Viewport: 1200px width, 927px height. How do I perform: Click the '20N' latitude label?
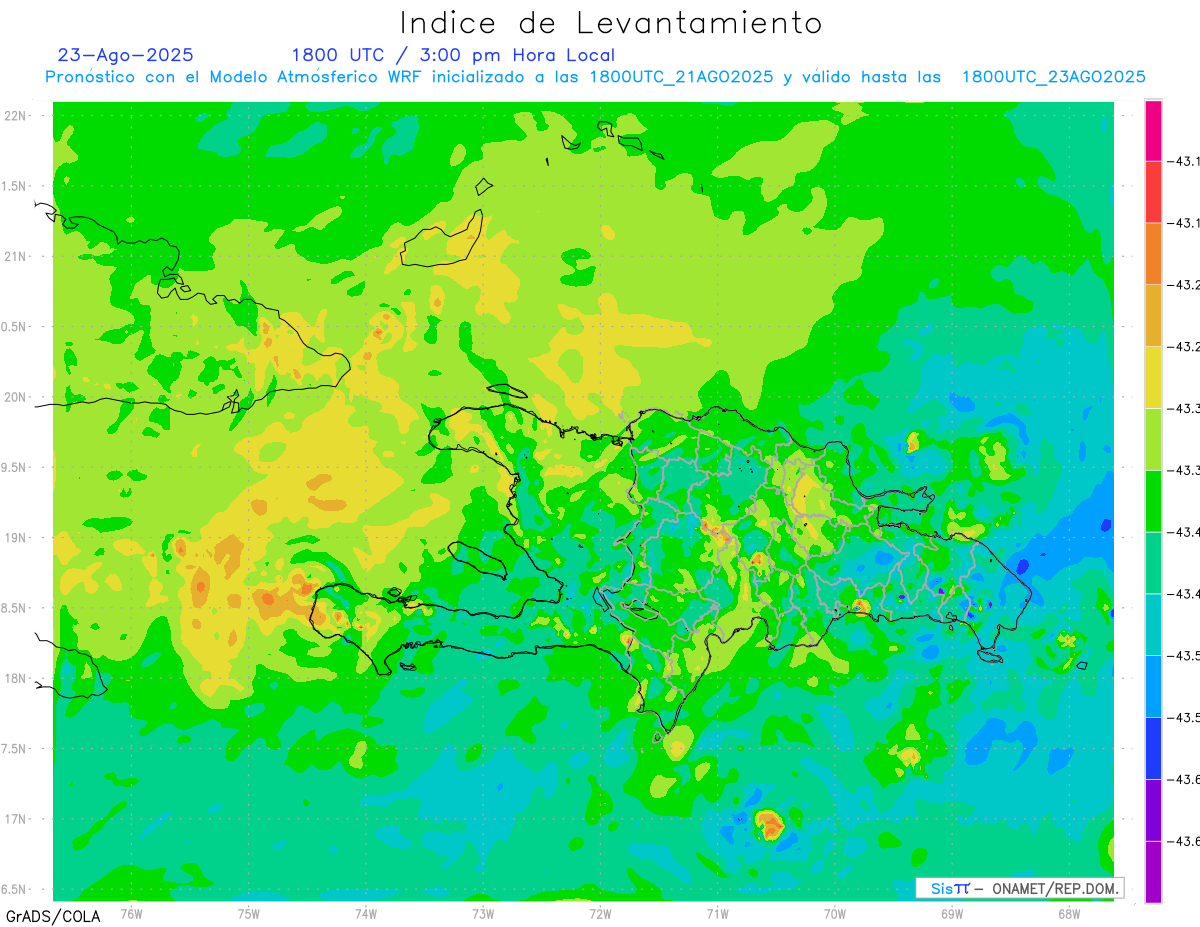tap(15, 397)
